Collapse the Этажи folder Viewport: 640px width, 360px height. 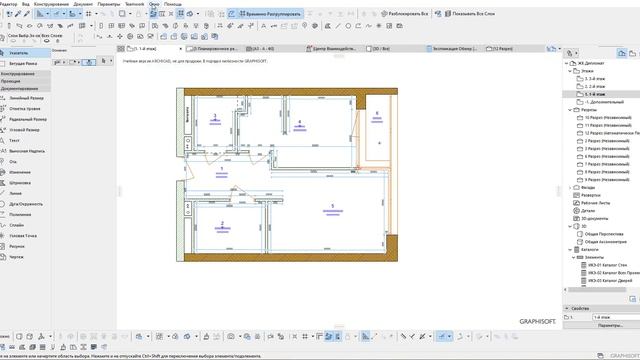[x=570, y=71]
